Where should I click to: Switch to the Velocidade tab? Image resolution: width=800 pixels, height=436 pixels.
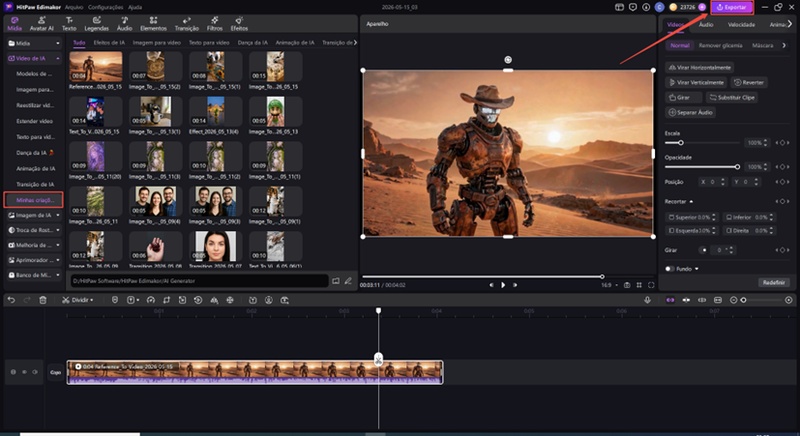click(741, 24)
